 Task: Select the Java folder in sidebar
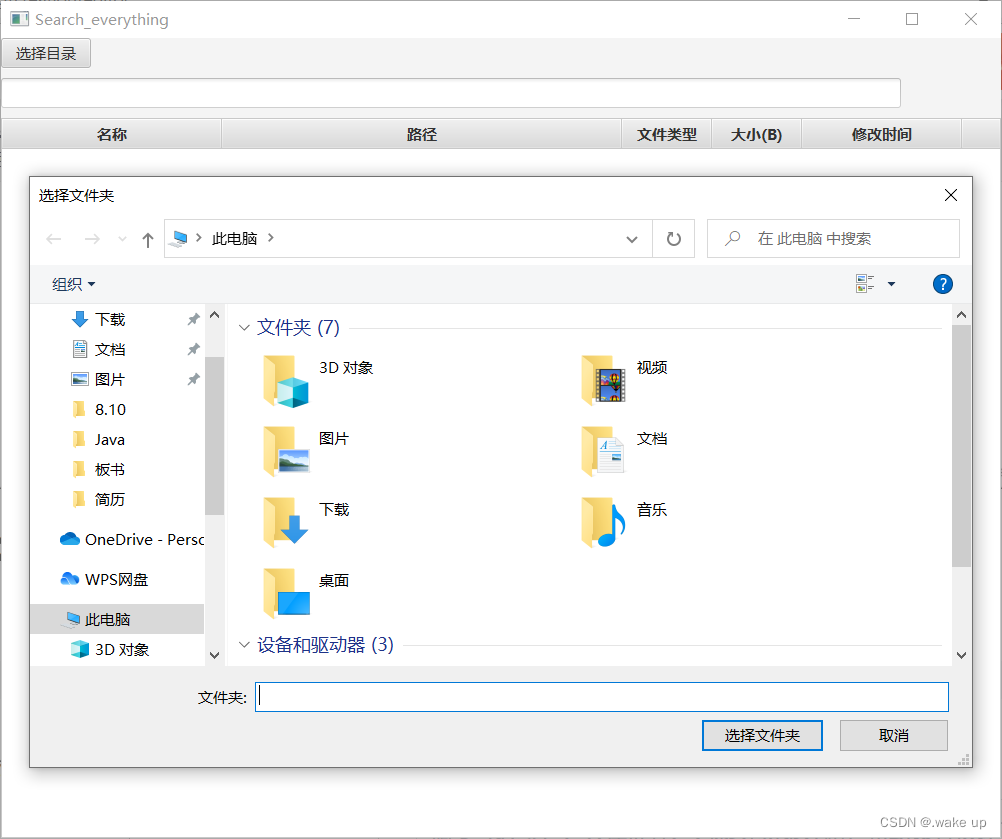(x=108, y=438)
